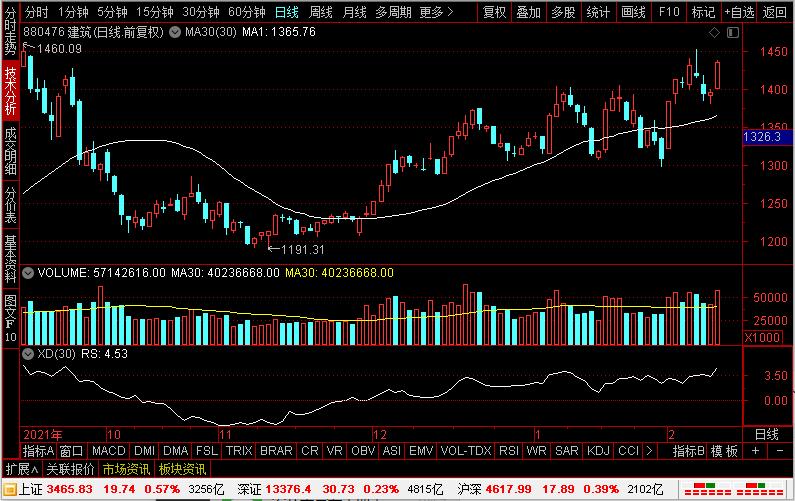The width and height of the screenshot is (795, 501).
Task: Click the 复权 button
Action: (494, 12)
